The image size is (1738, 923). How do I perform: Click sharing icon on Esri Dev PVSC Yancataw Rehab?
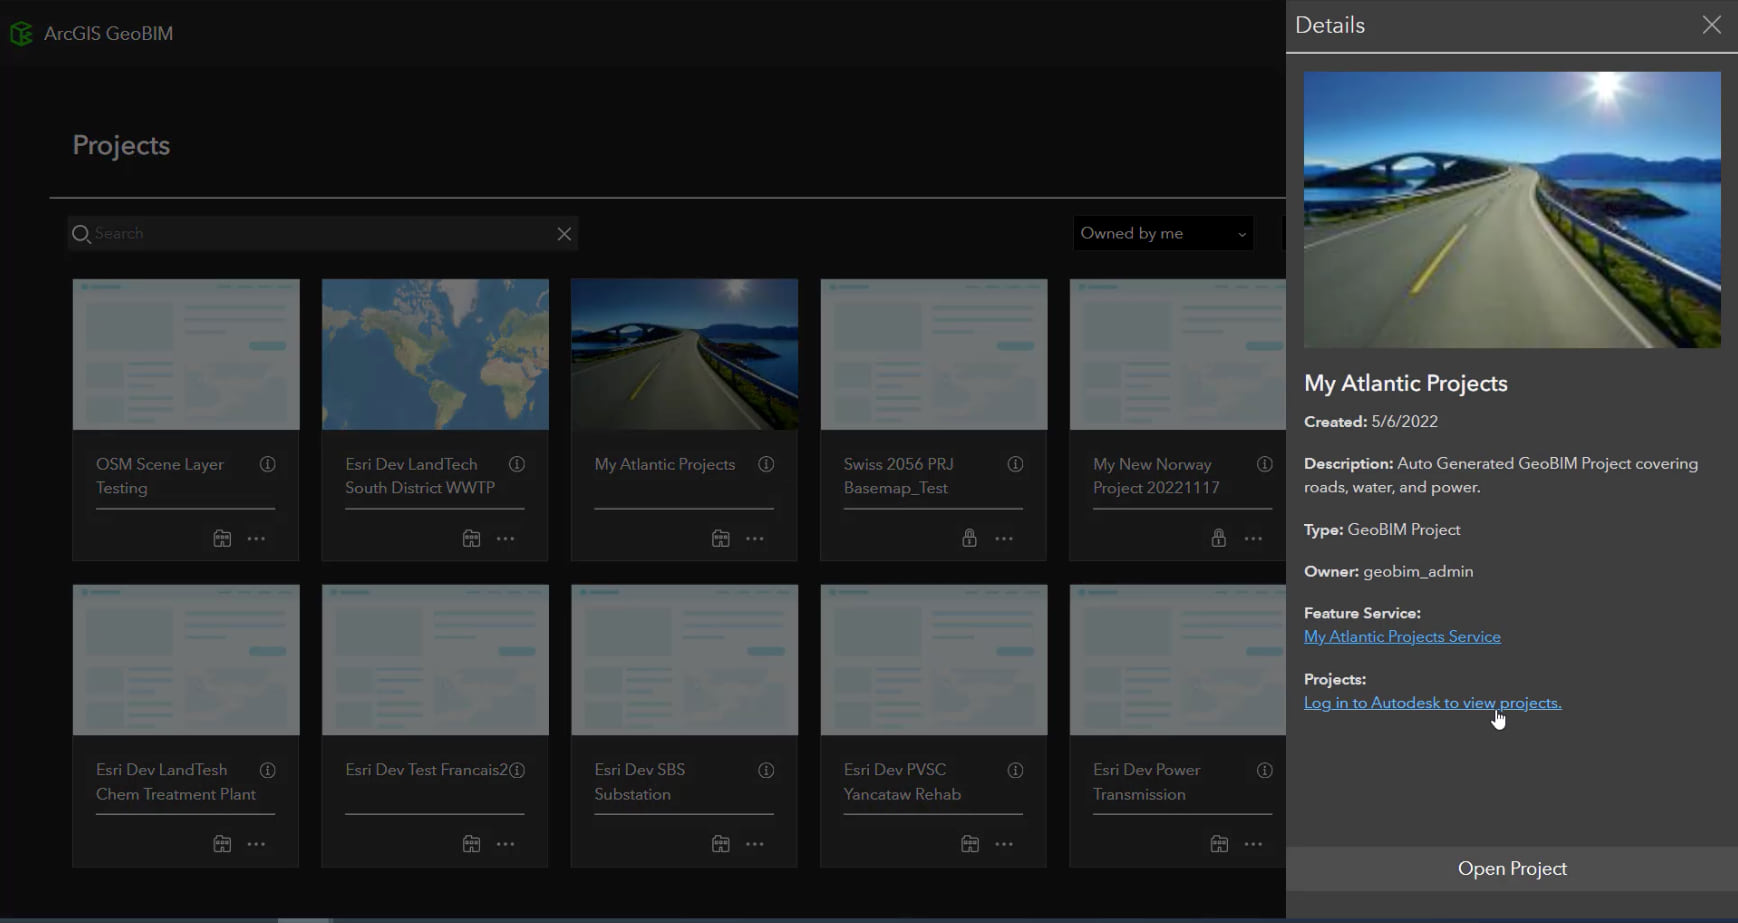969,844
